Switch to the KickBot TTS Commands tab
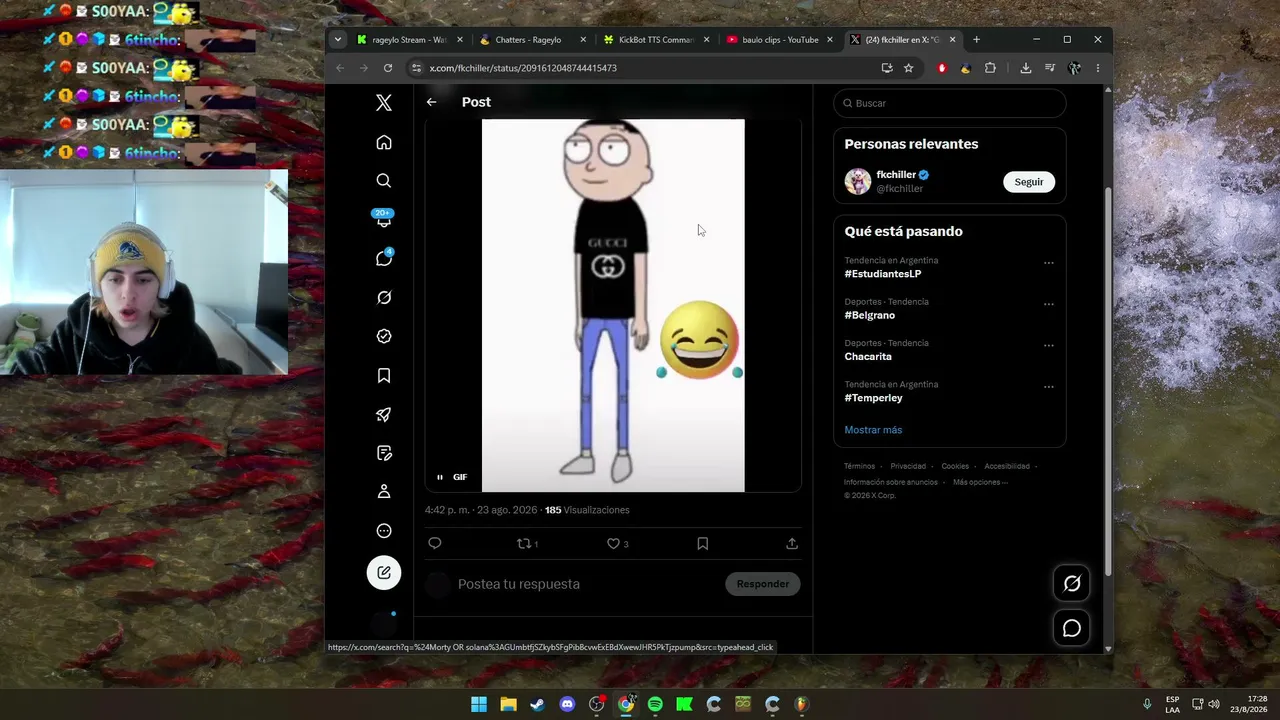The height and width of the screenshot is (720, 1280). coord(656,40)
